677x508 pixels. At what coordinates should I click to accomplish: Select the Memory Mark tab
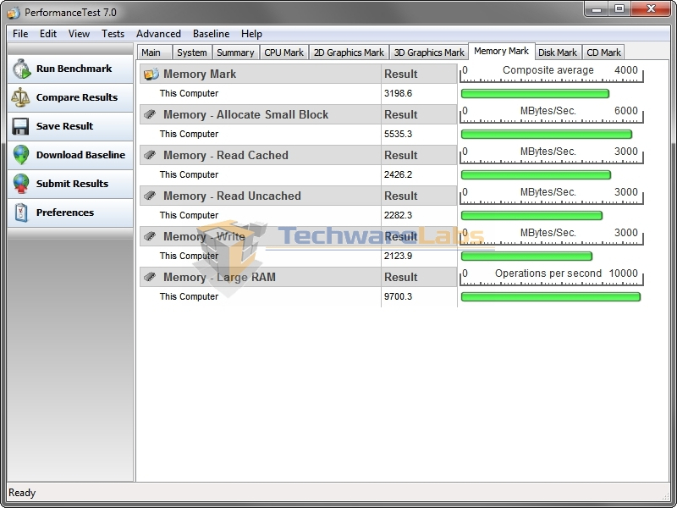[x=501, y=51]
